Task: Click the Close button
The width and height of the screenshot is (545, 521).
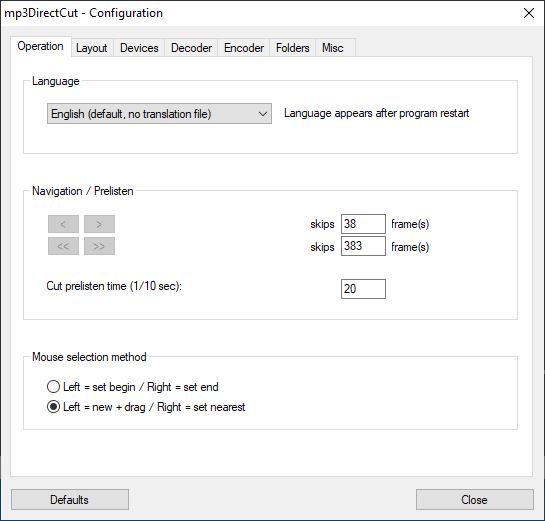Action: pyautogui.click(x=474, y=500)
